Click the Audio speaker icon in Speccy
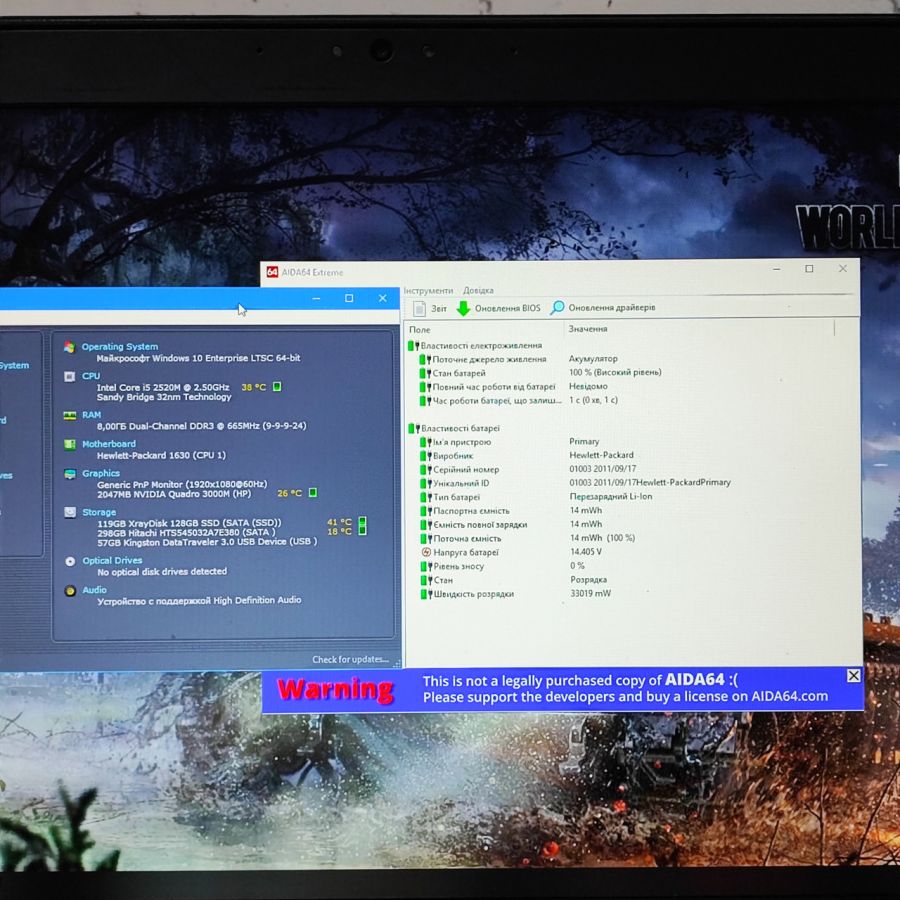 (x=70, y=591)
